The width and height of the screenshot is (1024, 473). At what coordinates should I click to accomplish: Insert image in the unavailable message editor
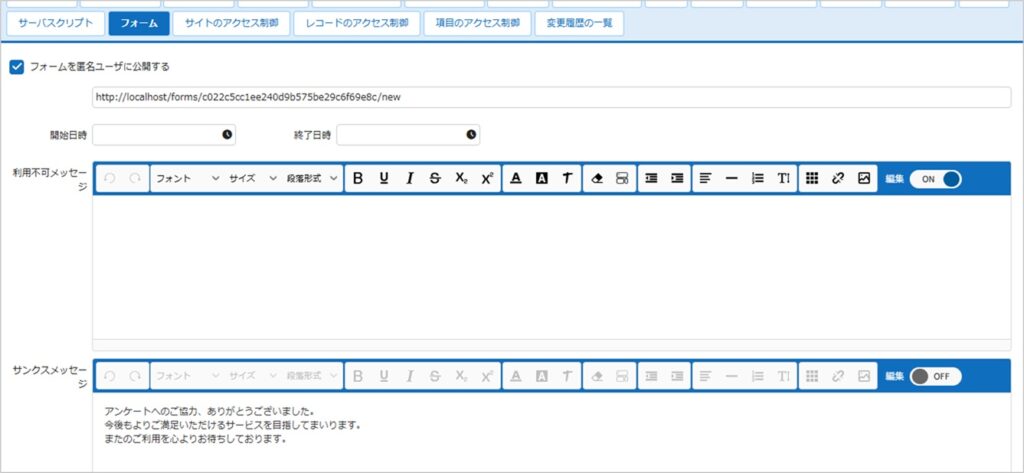(864, 178)
